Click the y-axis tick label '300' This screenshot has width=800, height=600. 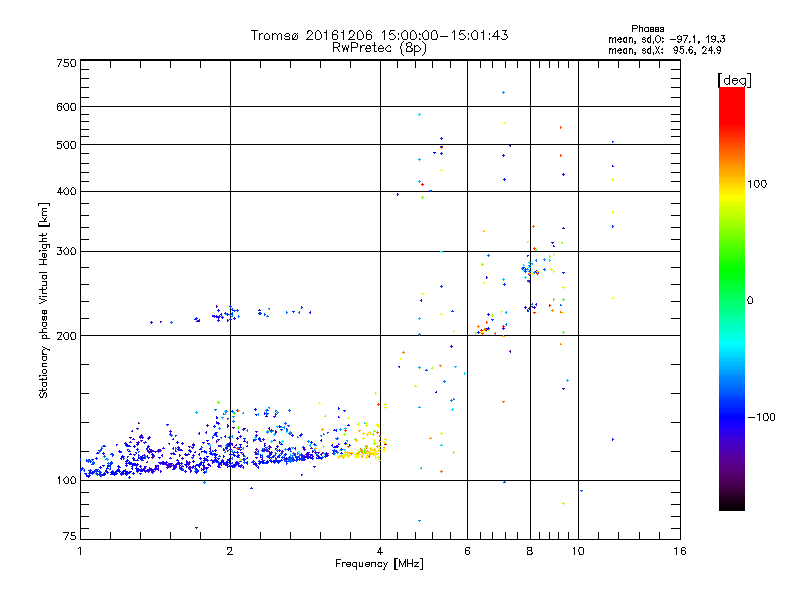67,252
